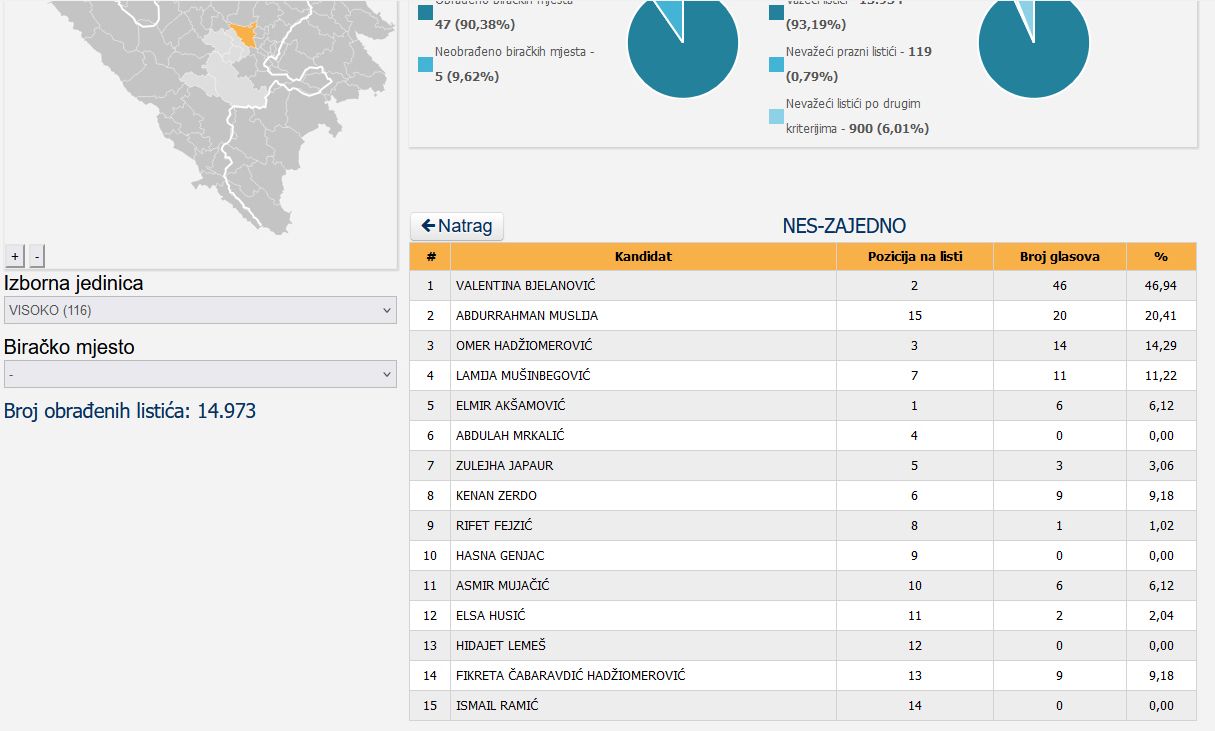Screen dimensions: 1215x731
Task: Click the Neobrađeno biračkih mjesta legend swatch
Action: [x=426, y=64]
